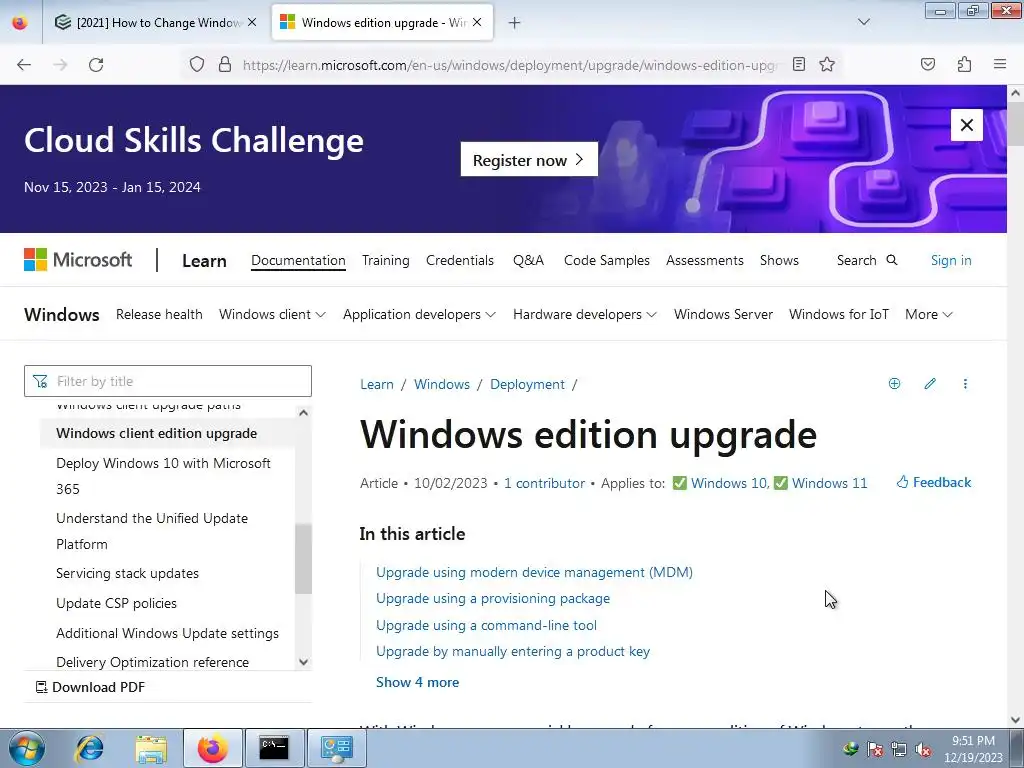Screen dimensions: 1024x768
Task: Expand Windows client dropdown
Action: 272,314
